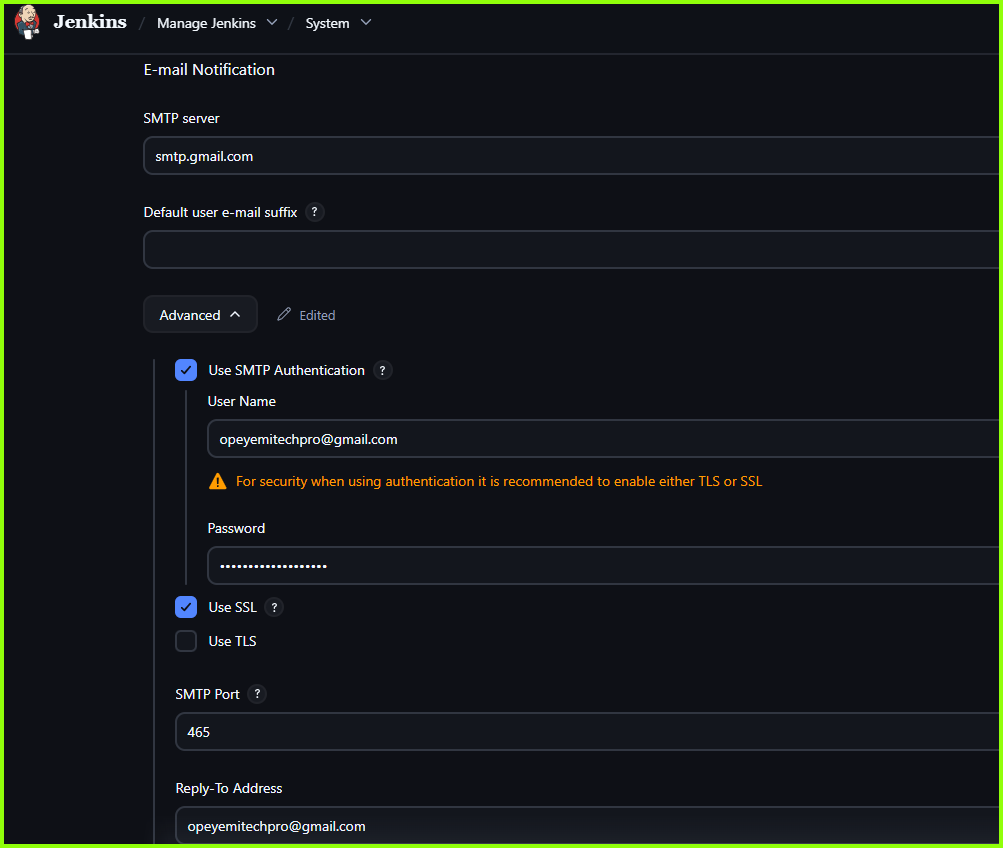Select the Password field
This screenshot has width=1003, height=848.
coord(500,565)
